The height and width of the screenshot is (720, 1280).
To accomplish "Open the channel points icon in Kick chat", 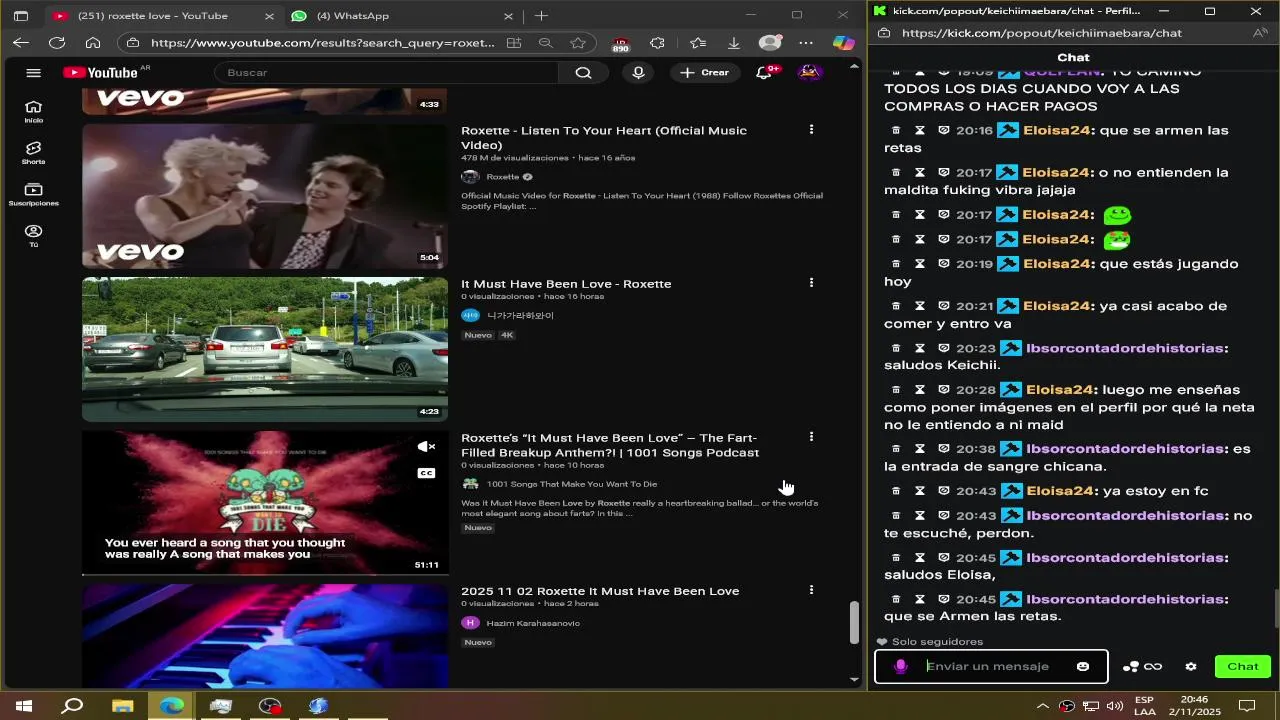I will tap(1131, 667).
